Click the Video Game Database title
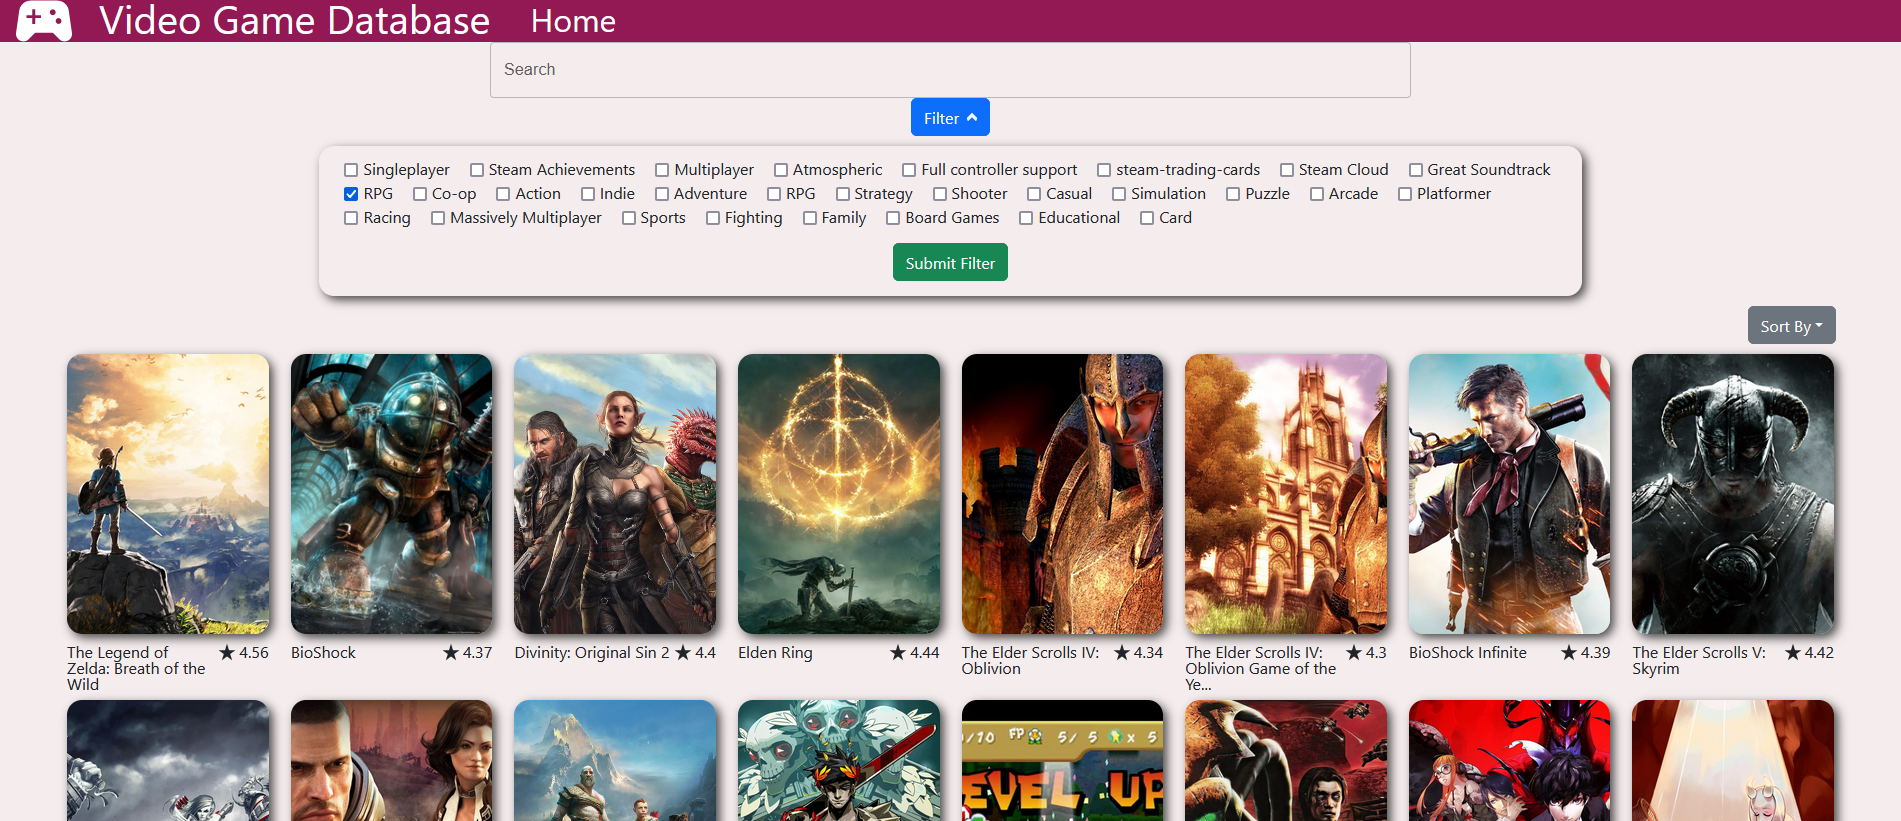Image resolution: width=1901 pixels, height=821 pixels. tap(294, 20)
